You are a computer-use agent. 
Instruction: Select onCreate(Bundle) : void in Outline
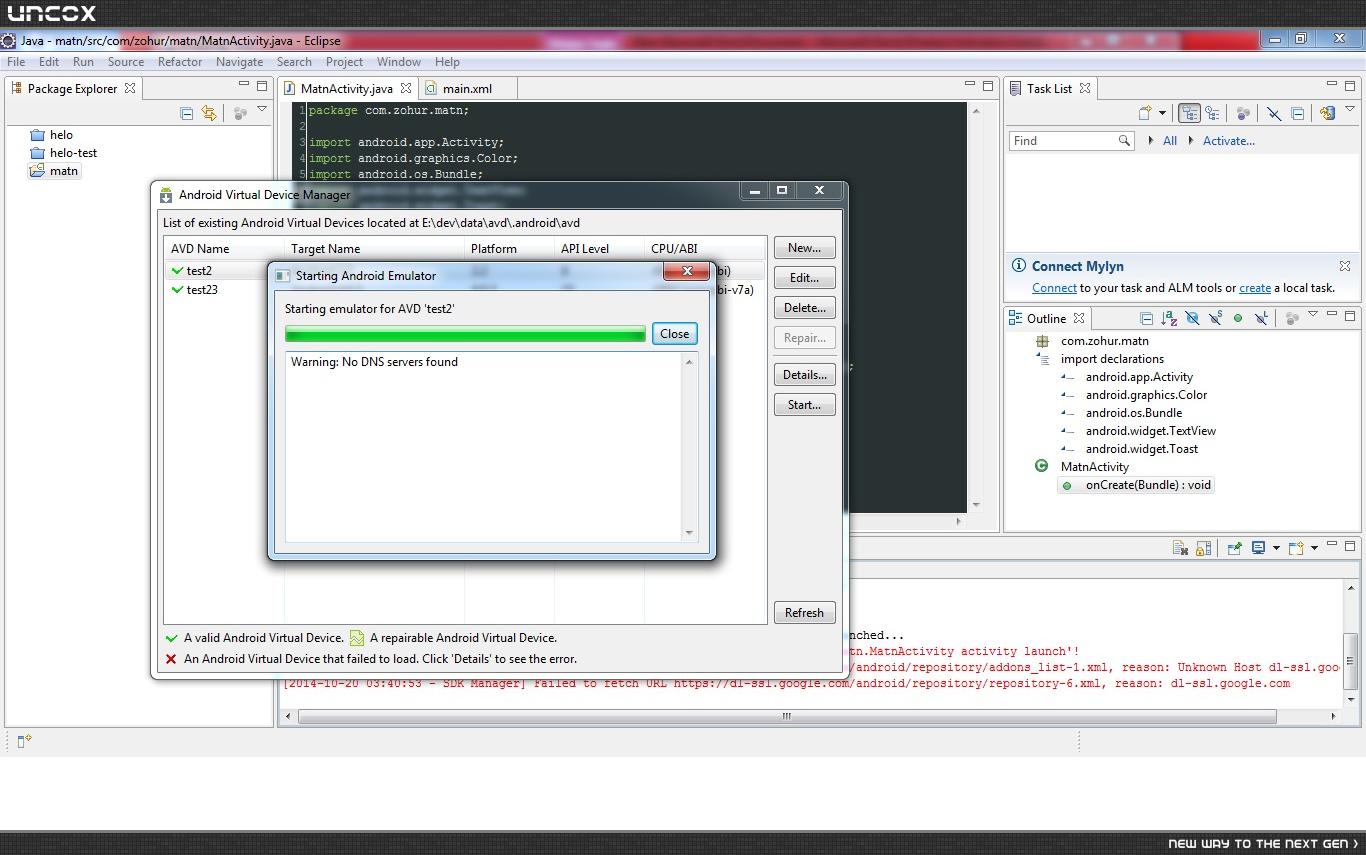(1136, 485)
